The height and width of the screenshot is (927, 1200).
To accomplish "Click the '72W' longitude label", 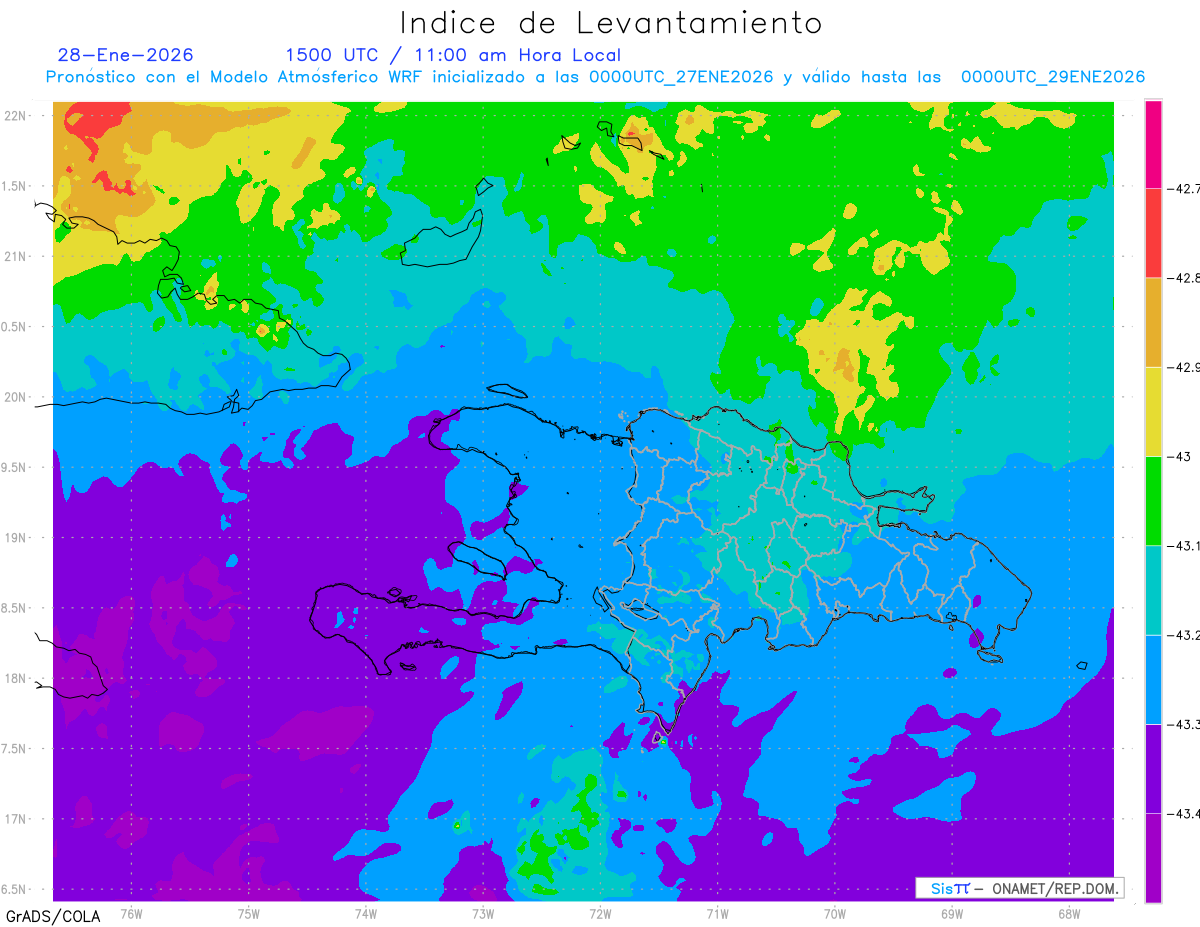I will point(600,913).
